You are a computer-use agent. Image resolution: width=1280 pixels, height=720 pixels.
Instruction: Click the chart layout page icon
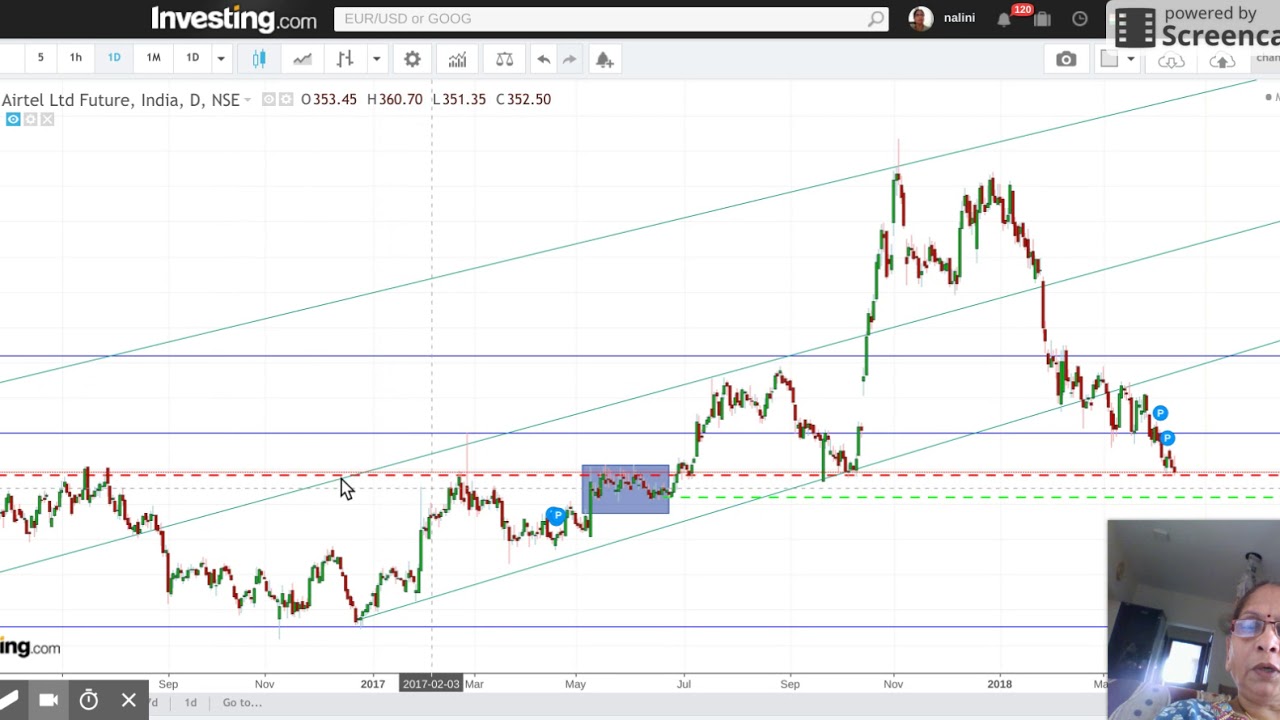[x=1109, y=59]
